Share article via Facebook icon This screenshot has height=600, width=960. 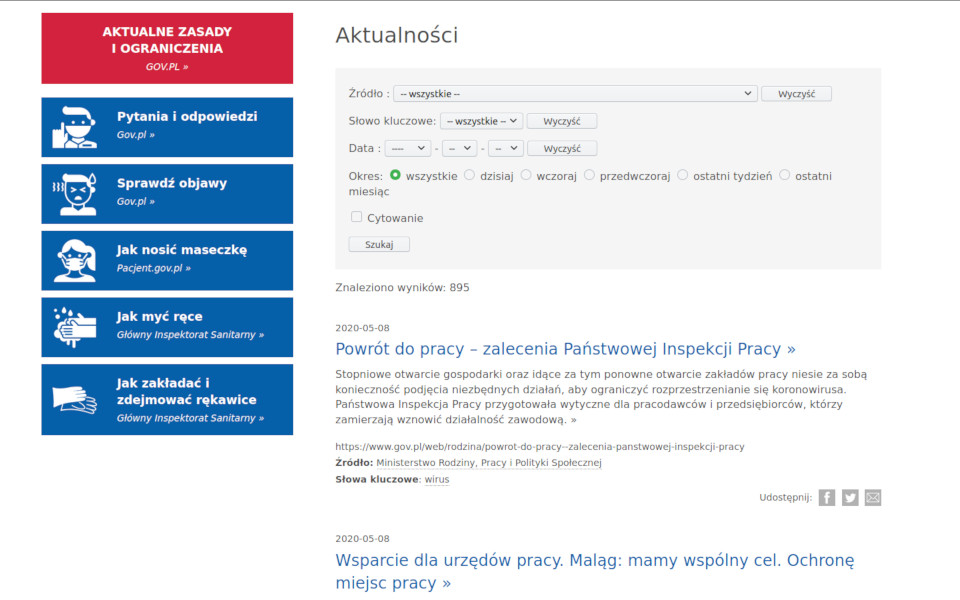[x=827, y=498]
